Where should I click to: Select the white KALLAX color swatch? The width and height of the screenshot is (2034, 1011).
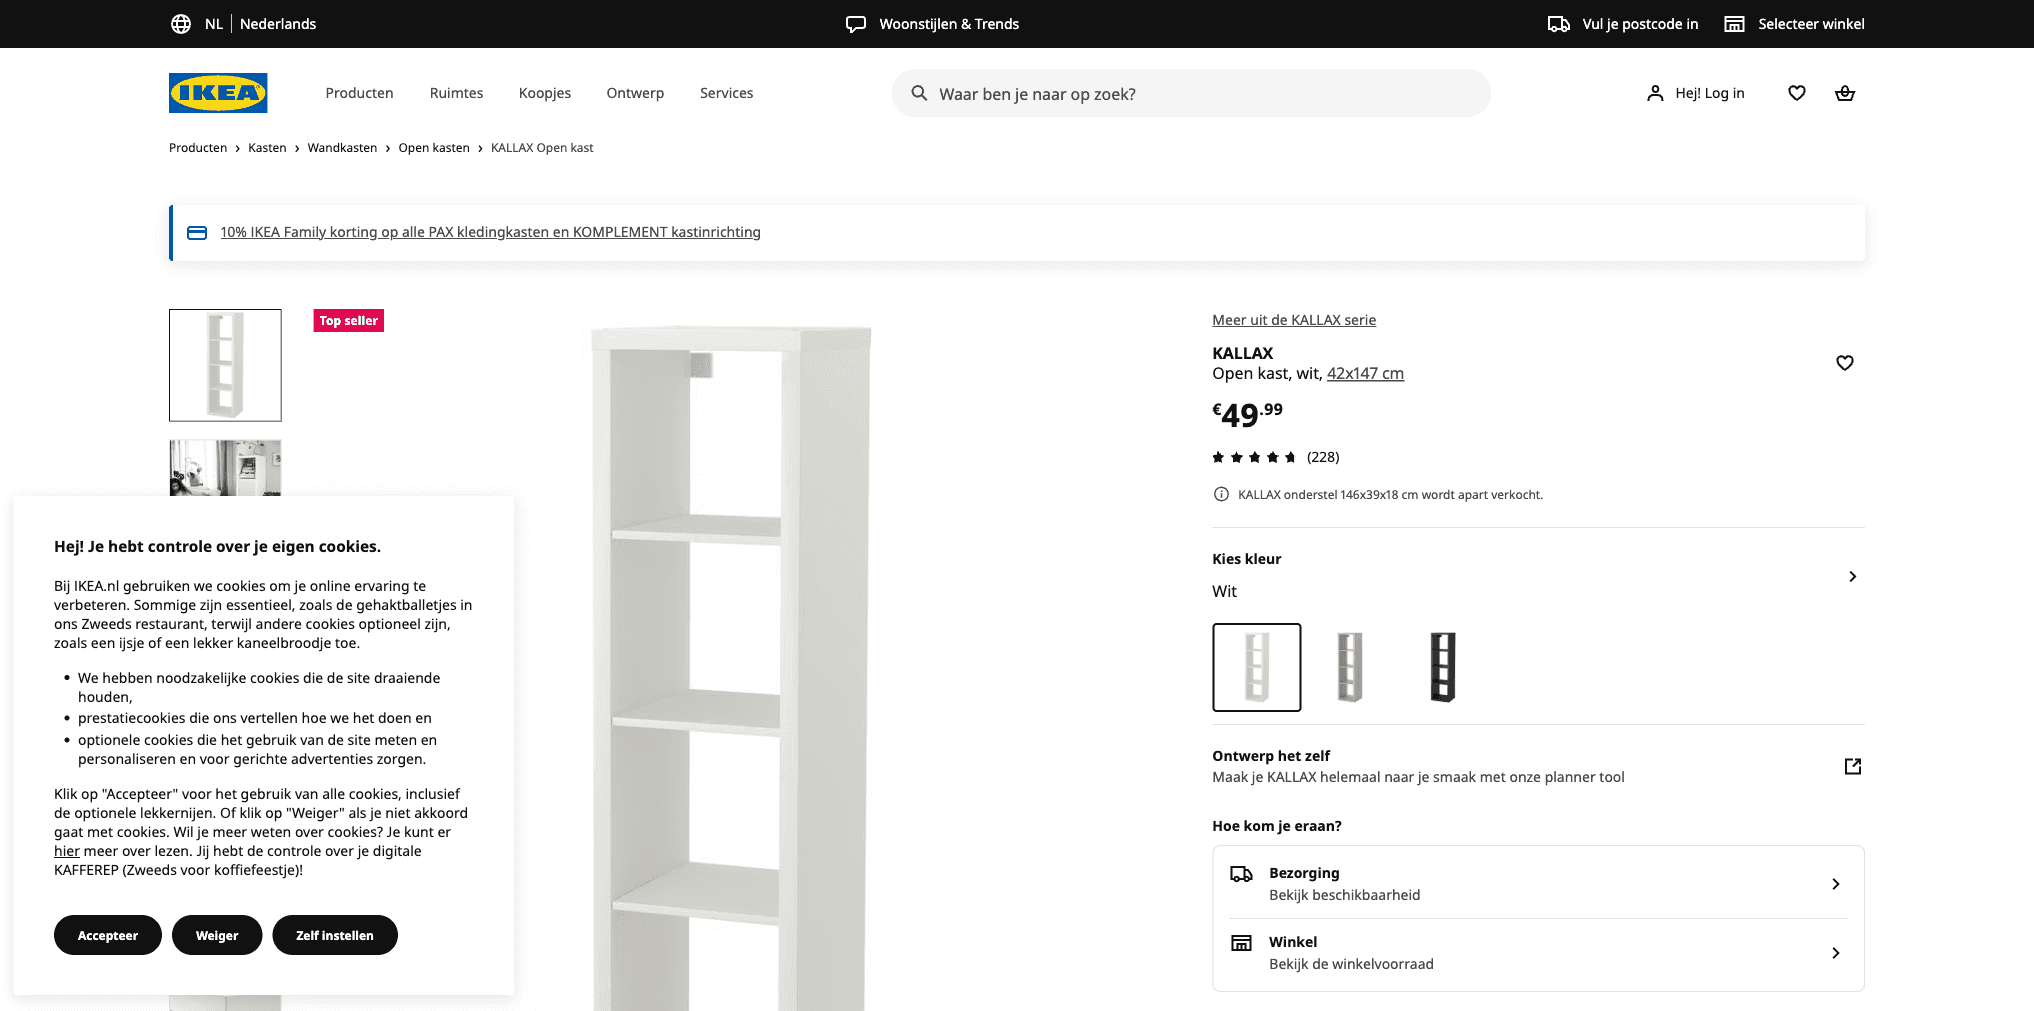(1257, 667)
